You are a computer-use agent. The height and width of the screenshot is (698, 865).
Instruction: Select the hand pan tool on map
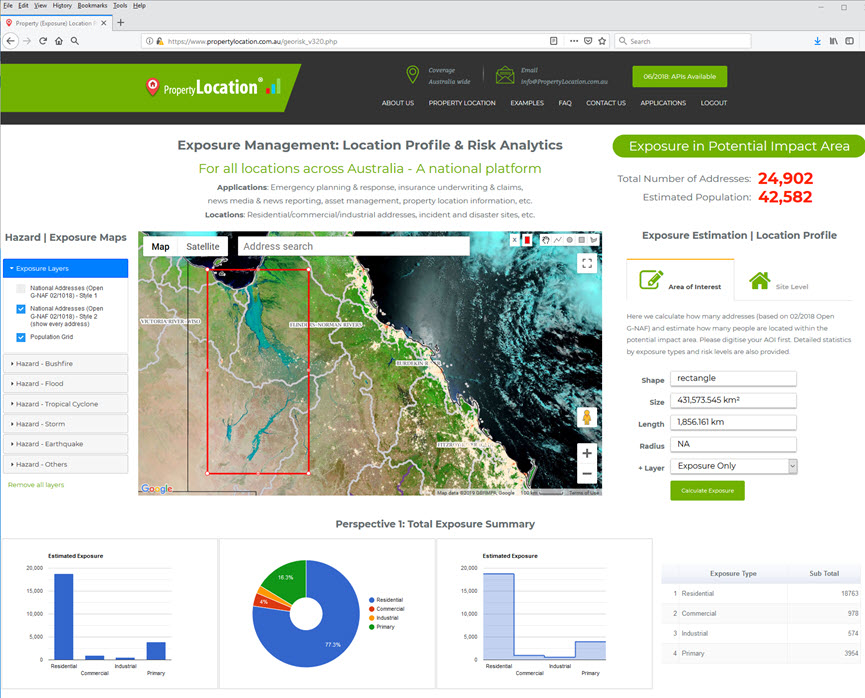[x=546, y=240]
